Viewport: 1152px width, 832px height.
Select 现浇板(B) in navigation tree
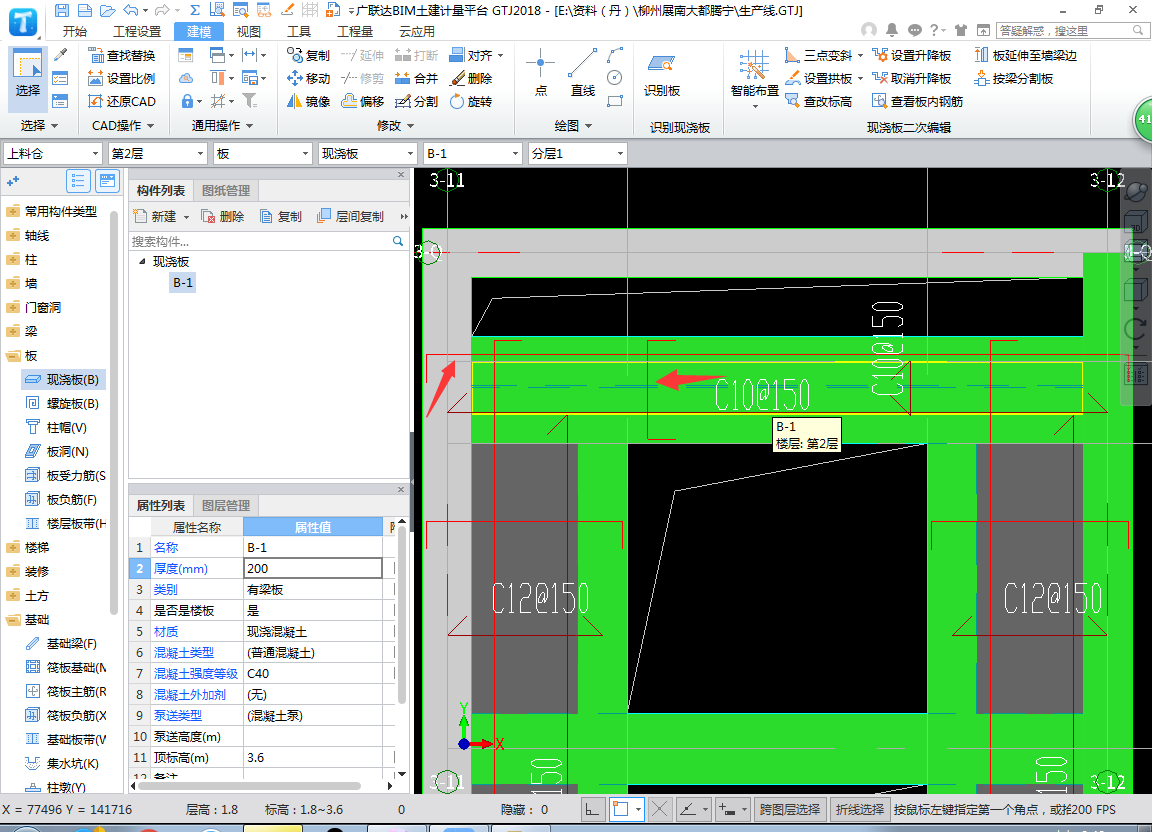pyautogui.click(x=63, y=380)
